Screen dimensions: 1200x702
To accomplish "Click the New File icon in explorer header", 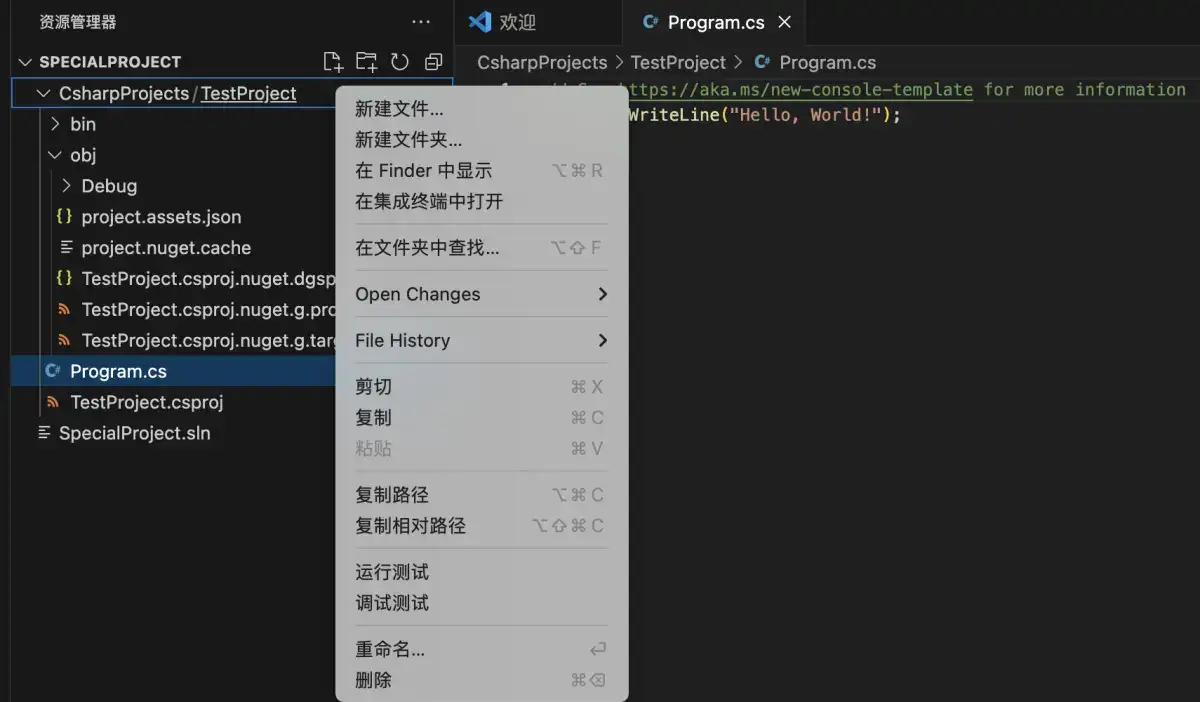I will tap(333, 62).
